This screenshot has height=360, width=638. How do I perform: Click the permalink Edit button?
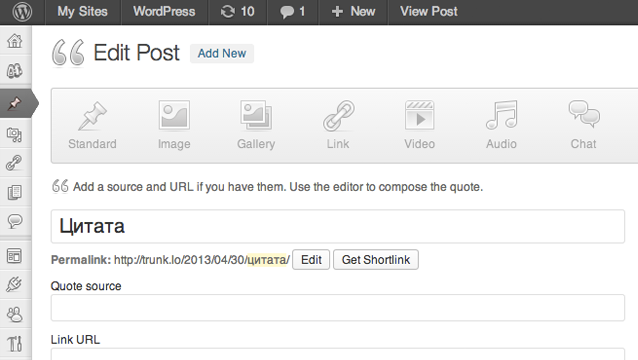coord(311,260)
